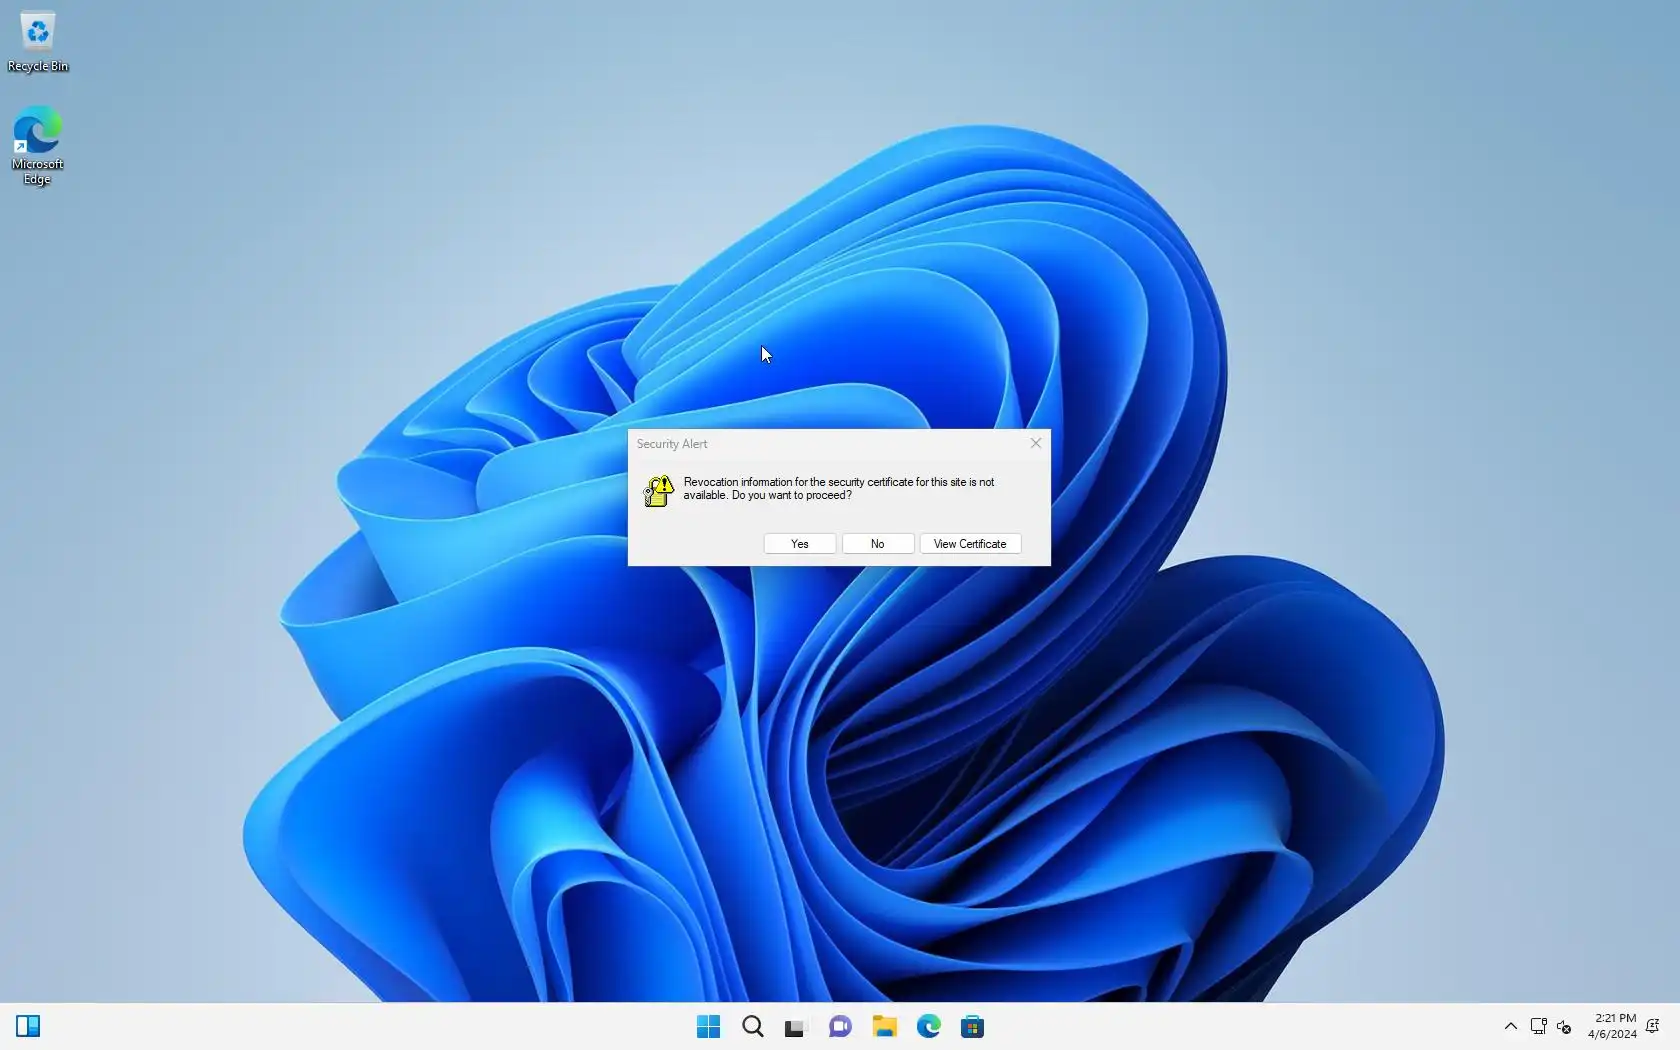Launch Microsoft Edge from the taskbar

928,1027
